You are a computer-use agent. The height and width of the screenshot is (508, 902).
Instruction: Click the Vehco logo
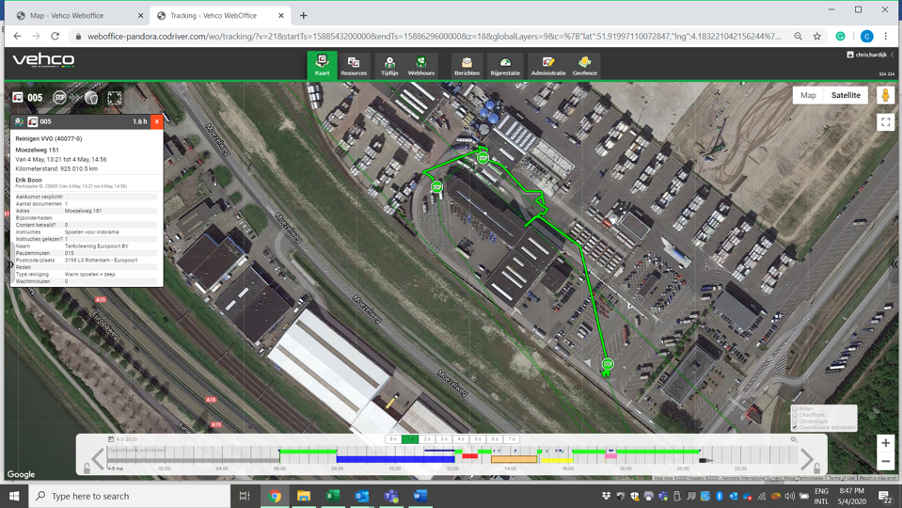[44, 60]
